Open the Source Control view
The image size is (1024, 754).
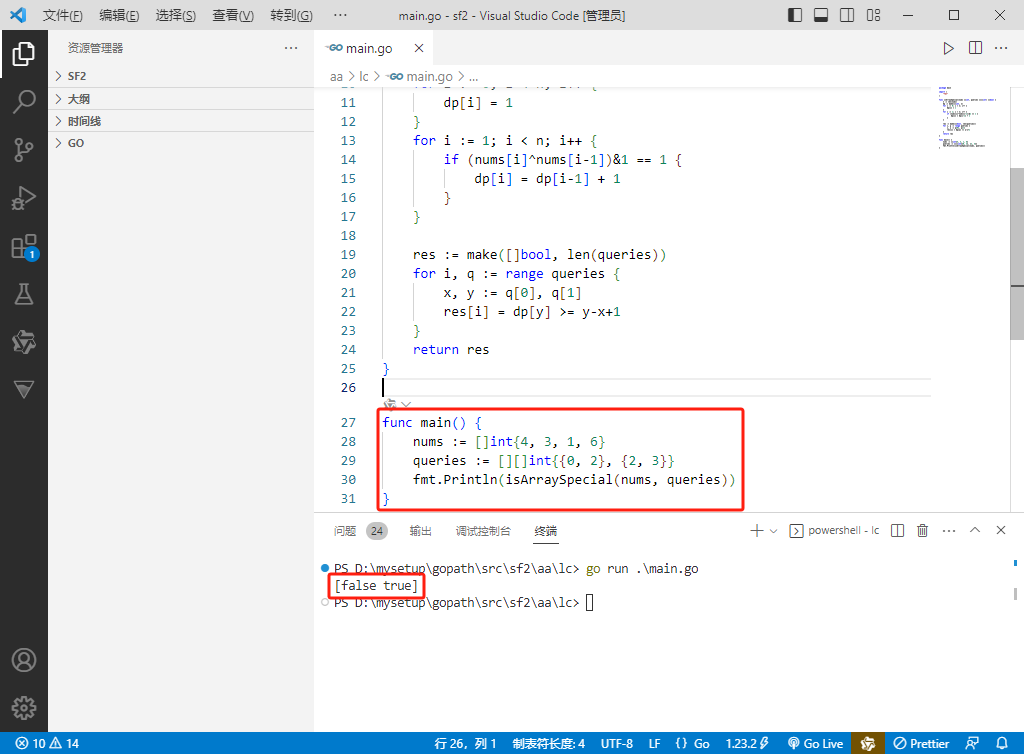point(24,150)
